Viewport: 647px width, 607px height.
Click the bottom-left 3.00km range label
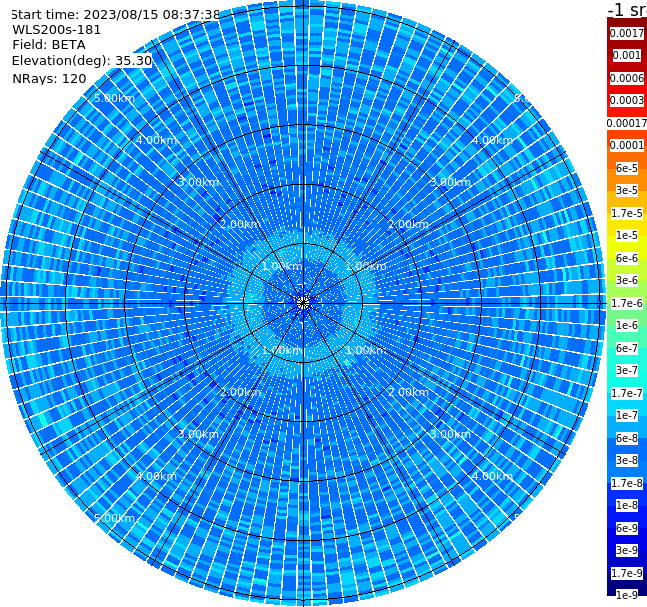click(x=198, y=434)
